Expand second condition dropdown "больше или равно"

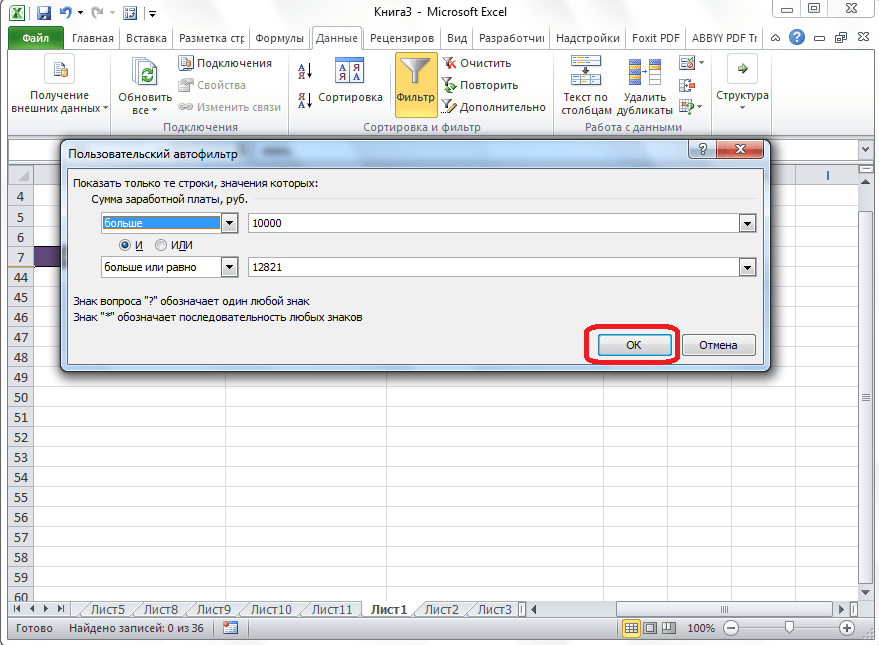(x=229, y=267)
